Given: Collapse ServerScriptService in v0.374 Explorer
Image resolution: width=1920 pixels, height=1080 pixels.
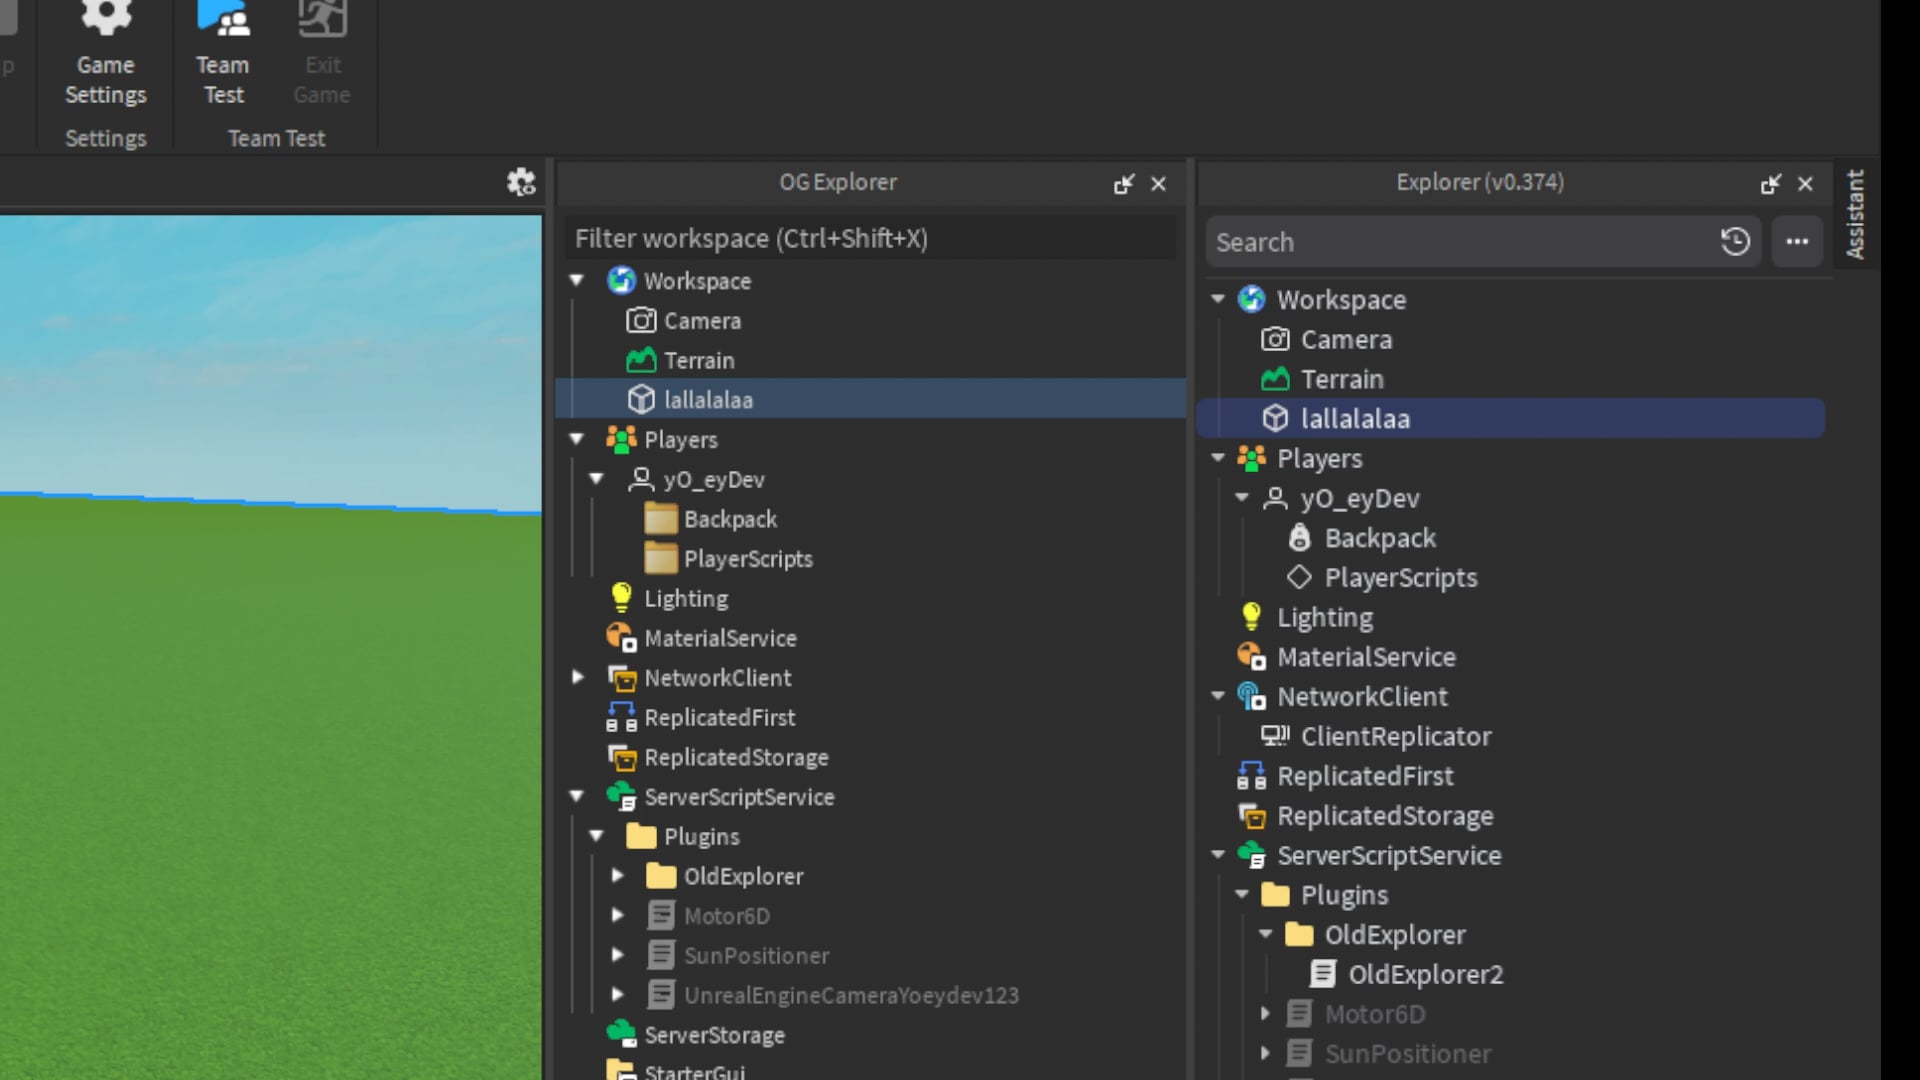Looking at the screenshot, I should coord(1218,855).
